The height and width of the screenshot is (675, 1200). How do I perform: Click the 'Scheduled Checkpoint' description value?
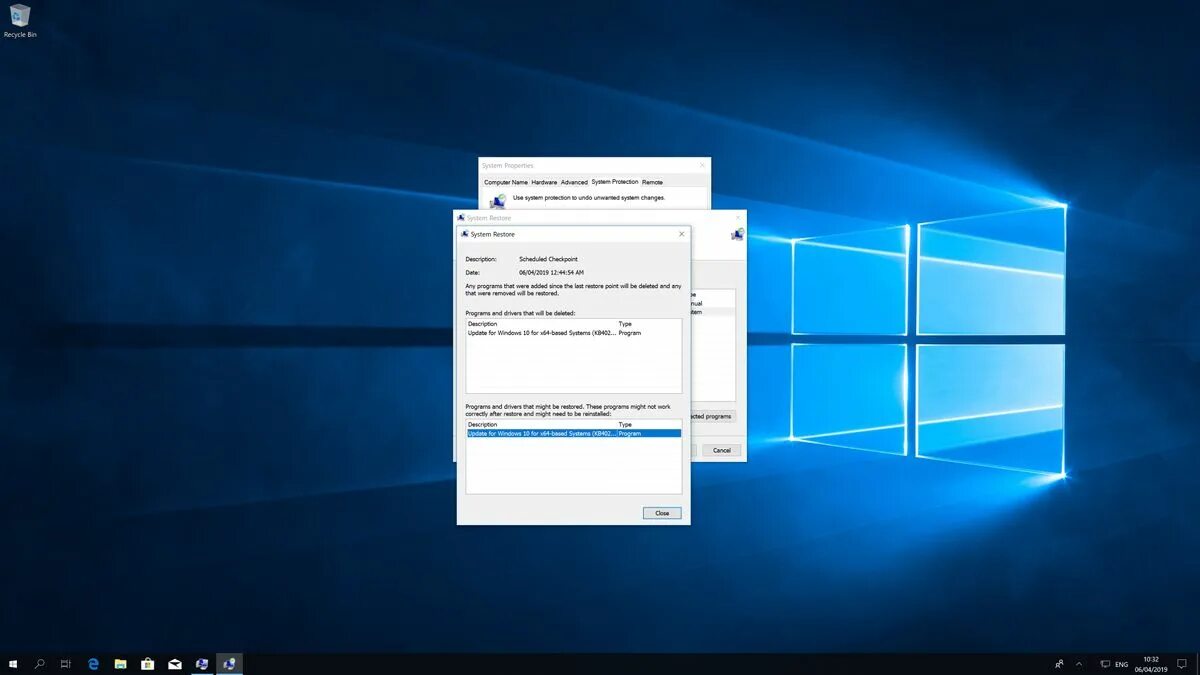[x=548, y=259]
